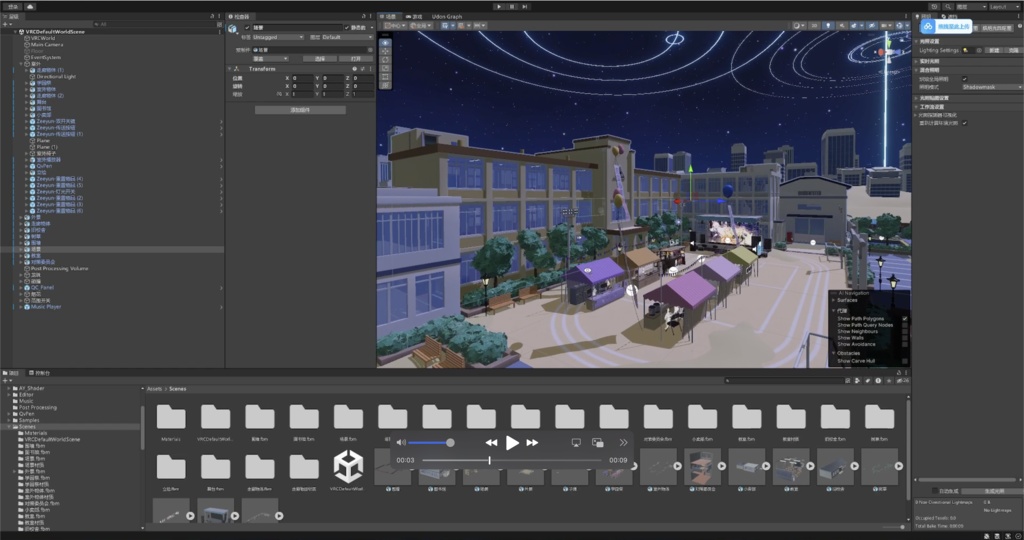Open the cloud services icon at top left
This screenshot has height=540, width=1024.
pos(30,7)
